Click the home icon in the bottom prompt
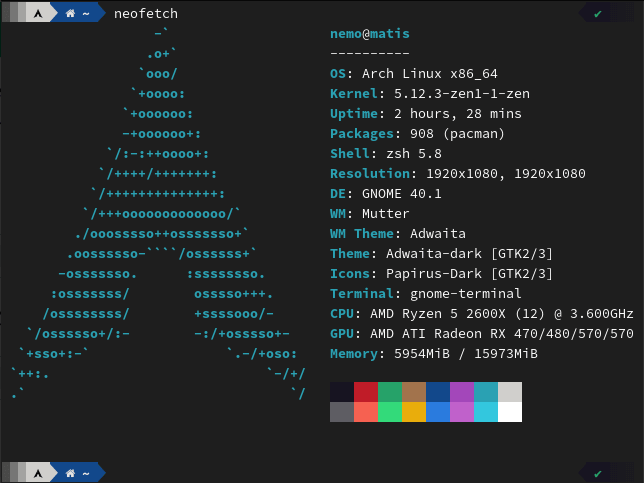 coord(70,474)
